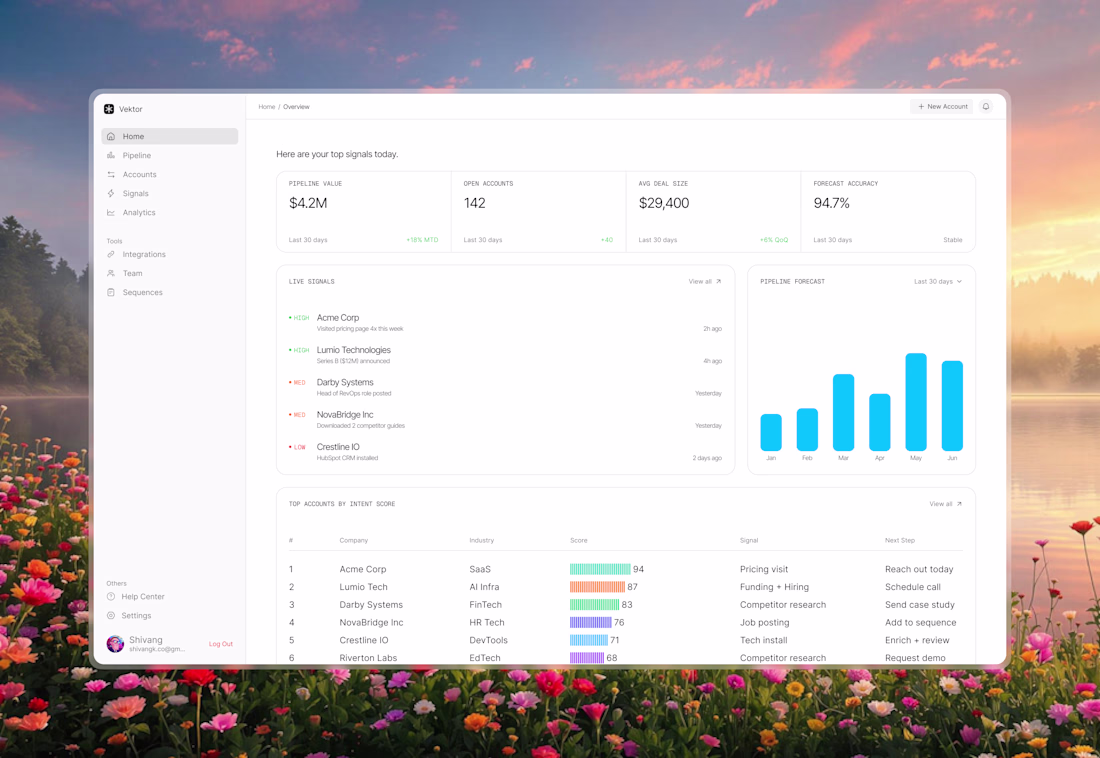This screenshot has height=758, width=1100.
Task: Open Darby Systems live signal
Action: (x=505, y=387)
